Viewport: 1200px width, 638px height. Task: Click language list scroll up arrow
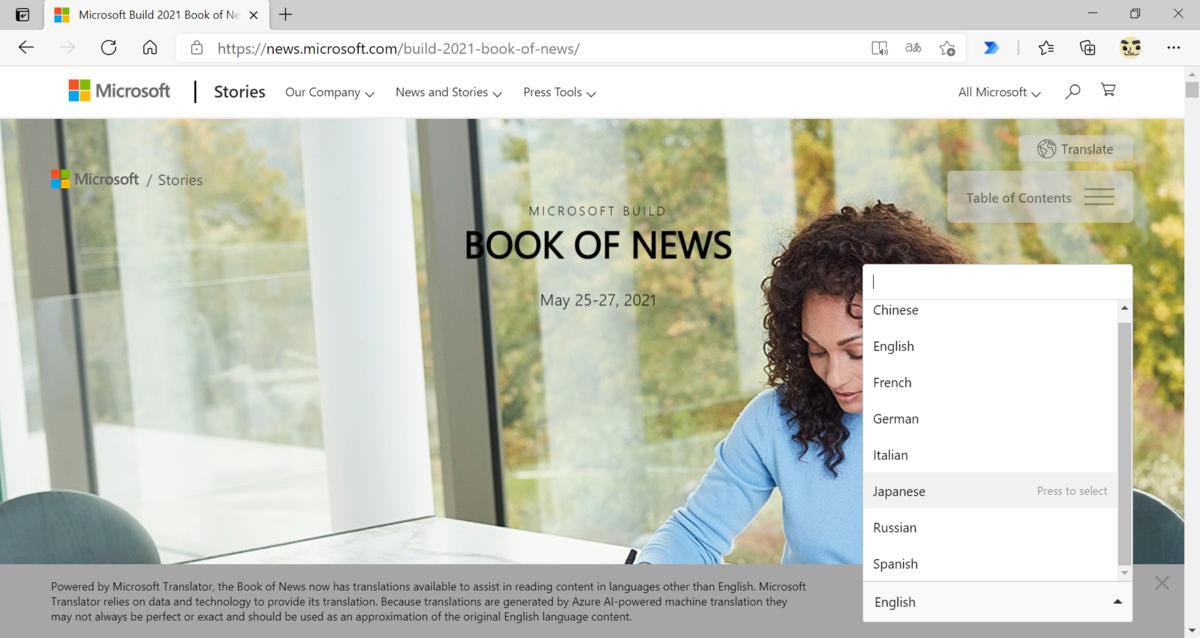(x=1124, y=308)
